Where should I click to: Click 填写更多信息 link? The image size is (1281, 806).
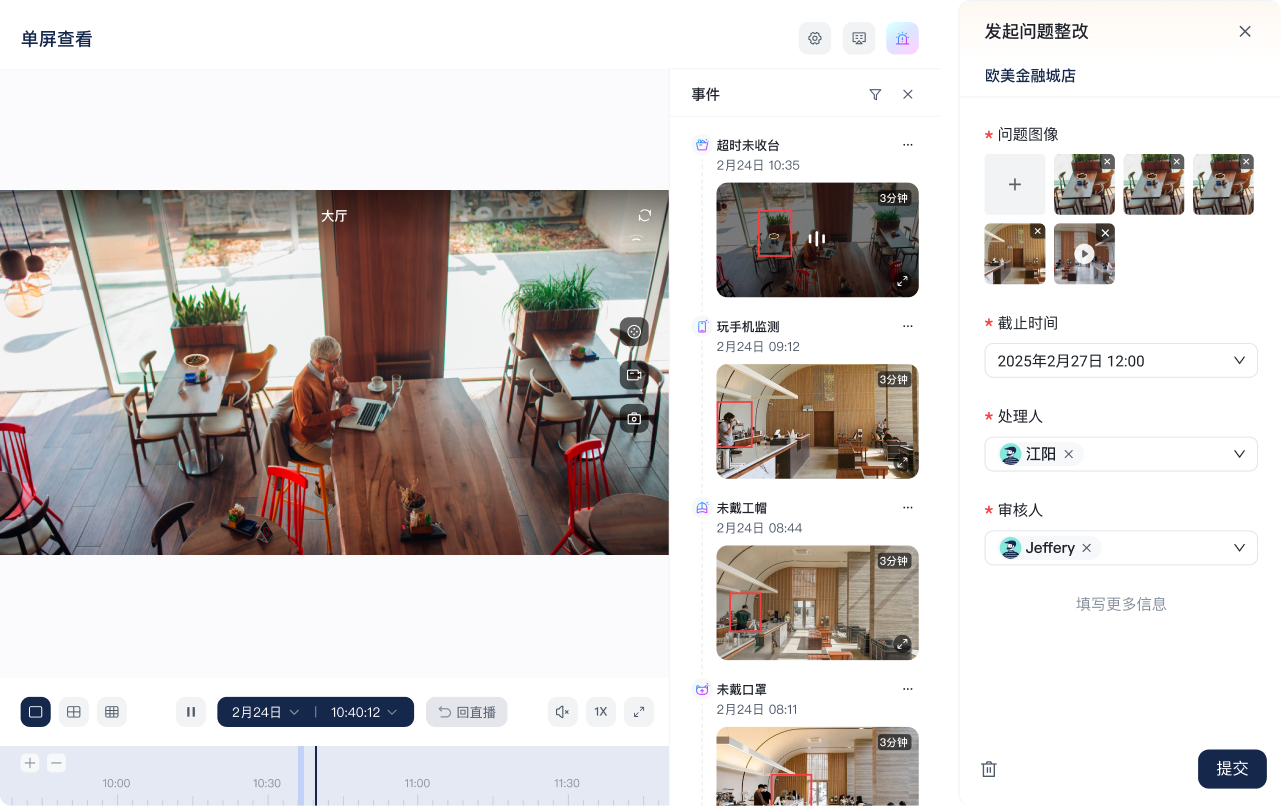[x=1121, y=604]
